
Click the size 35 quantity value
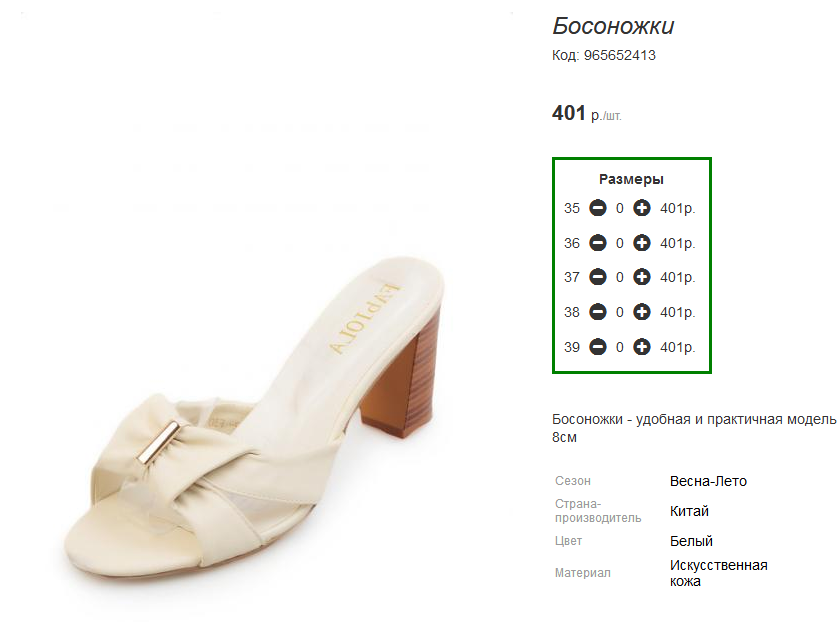pyautogui.click(x=619, y=209)
